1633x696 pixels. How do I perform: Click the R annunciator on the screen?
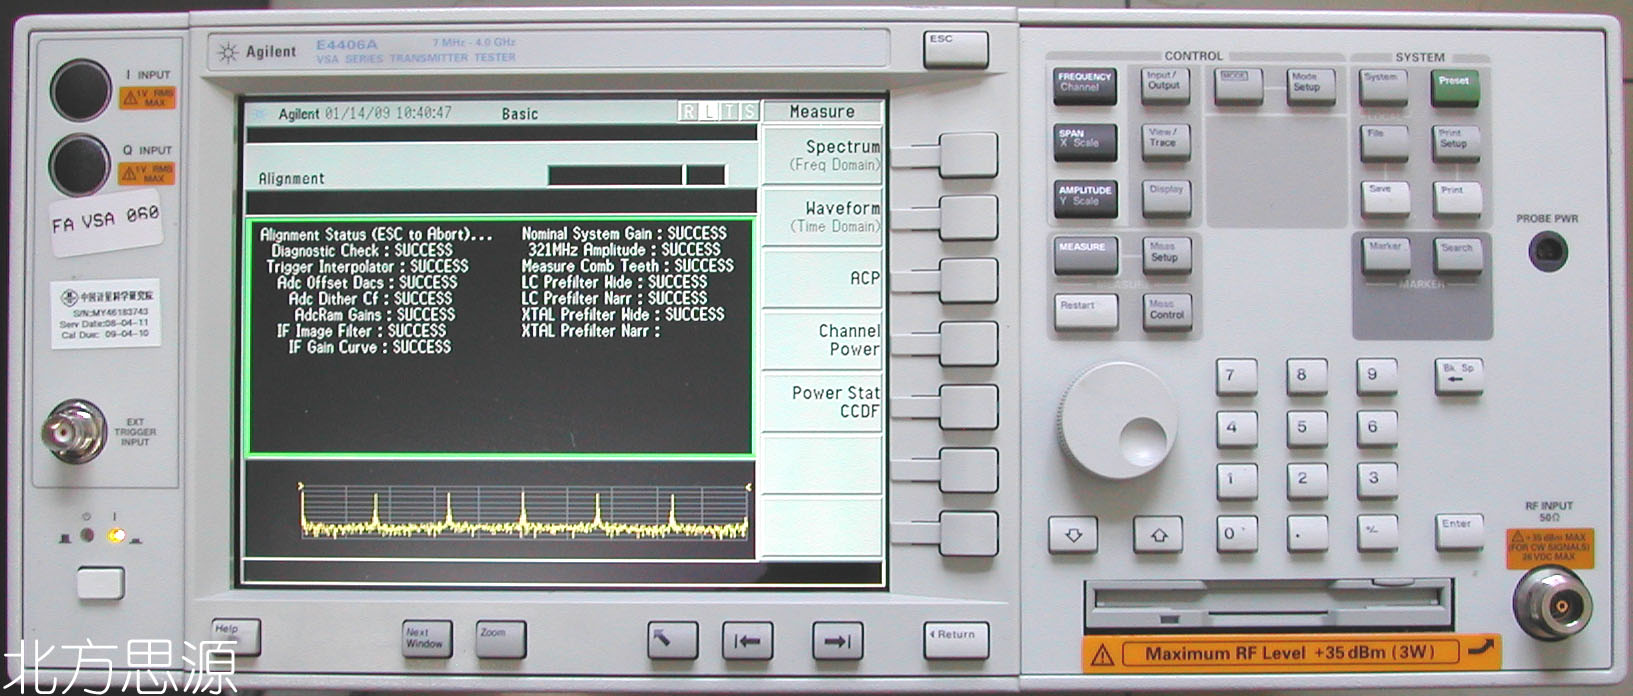tap(688, 112)
